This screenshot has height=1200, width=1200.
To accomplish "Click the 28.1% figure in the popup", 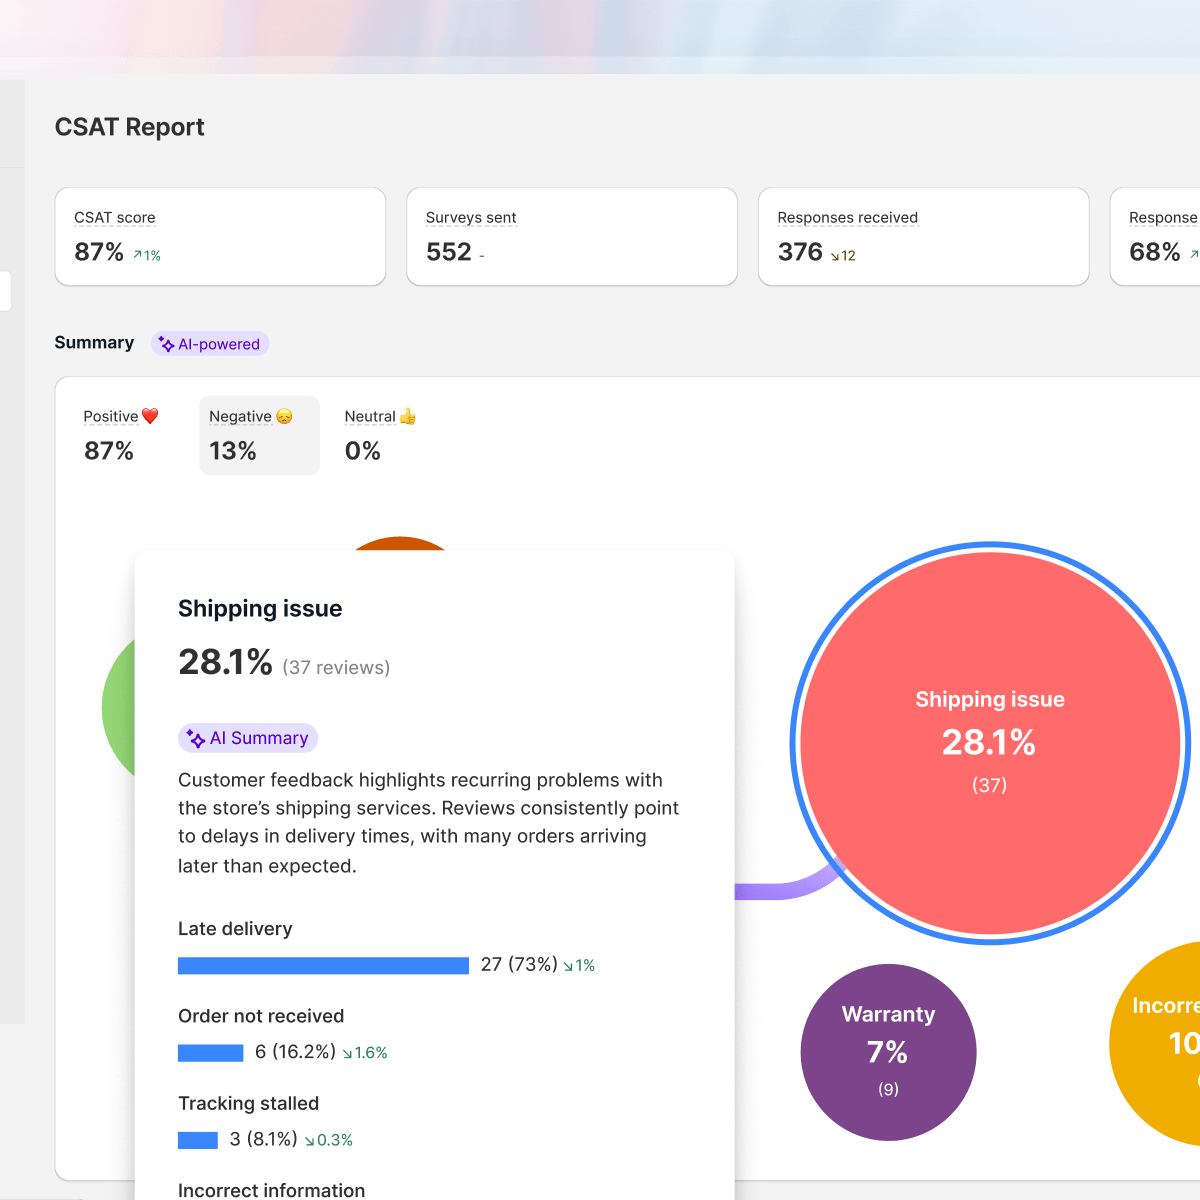I will click(225, 662).
